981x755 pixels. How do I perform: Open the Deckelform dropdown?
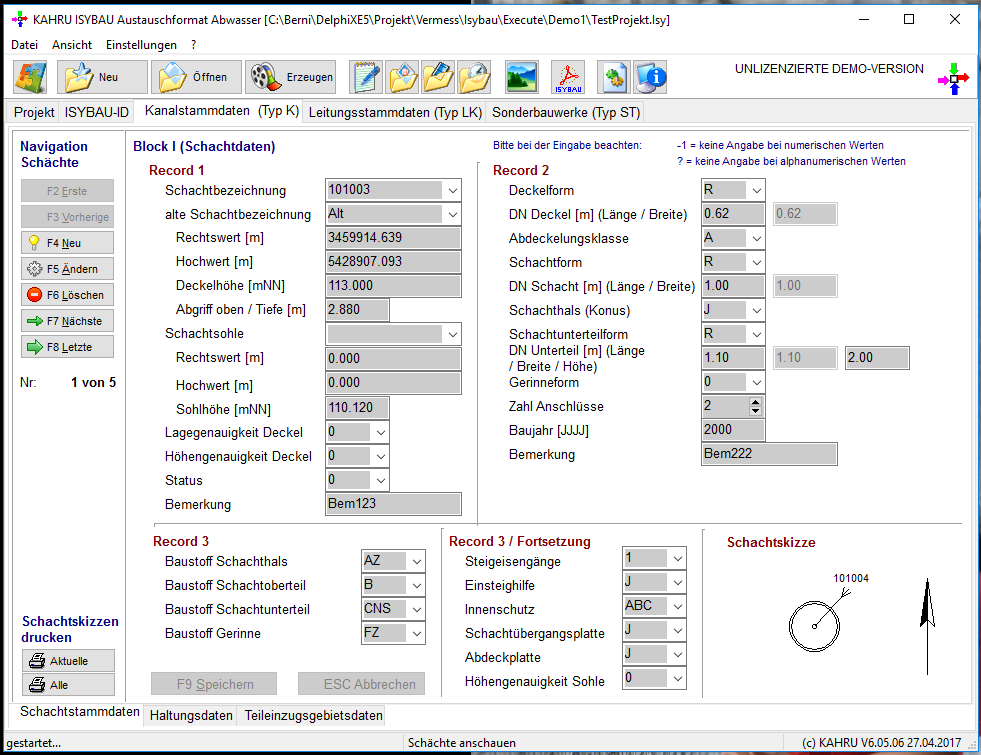pyautogui.click(x=756, y=190)
